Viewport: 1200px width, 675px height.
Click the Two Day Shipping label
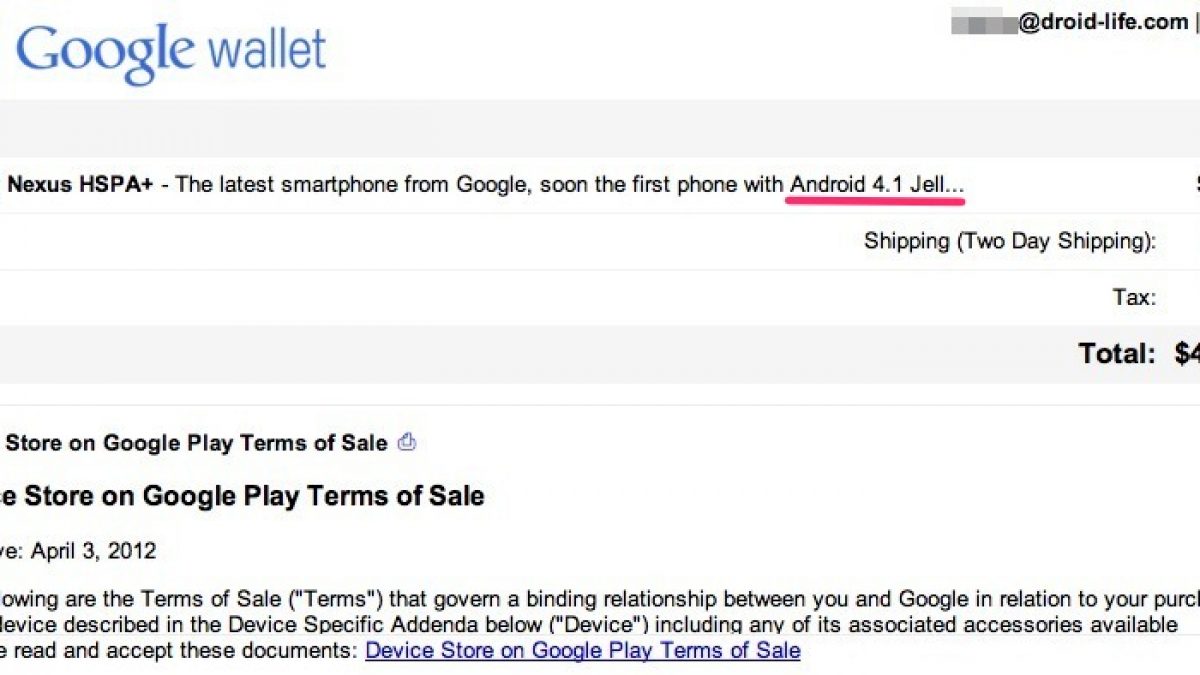point(1010,241)
